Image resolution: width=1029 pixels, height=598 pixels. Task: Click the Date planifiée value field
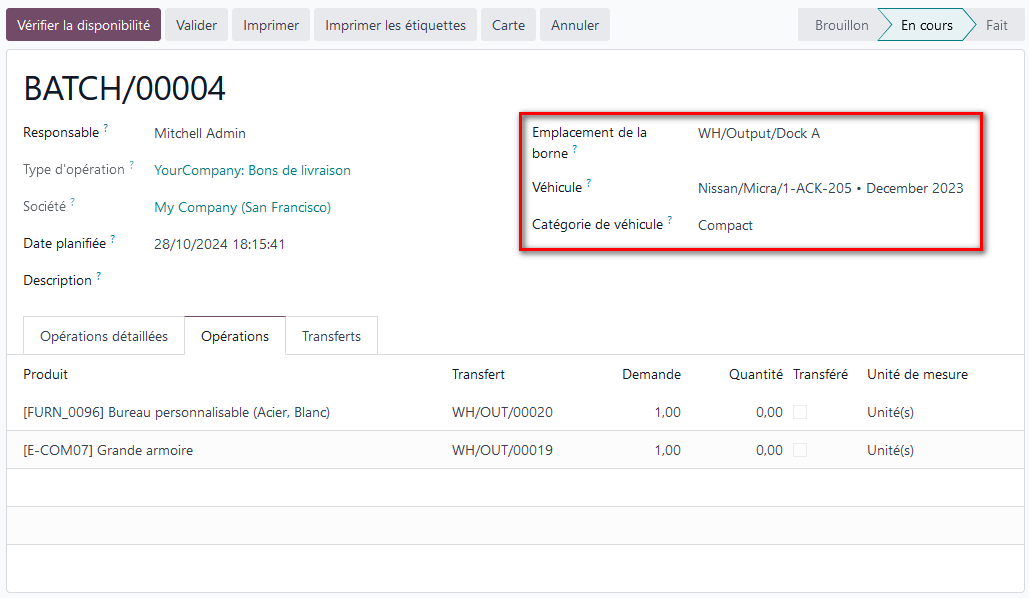click(x=220, y=244)
